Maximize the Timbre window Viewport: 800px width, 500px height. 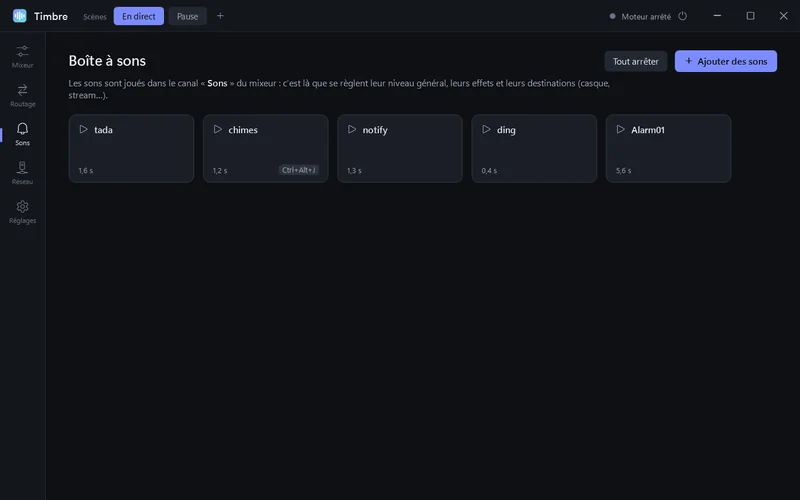(x=751, y=16)
